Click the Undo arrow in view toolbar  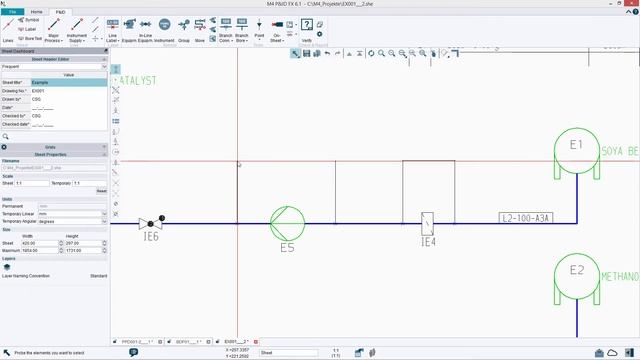click(327, 53)
